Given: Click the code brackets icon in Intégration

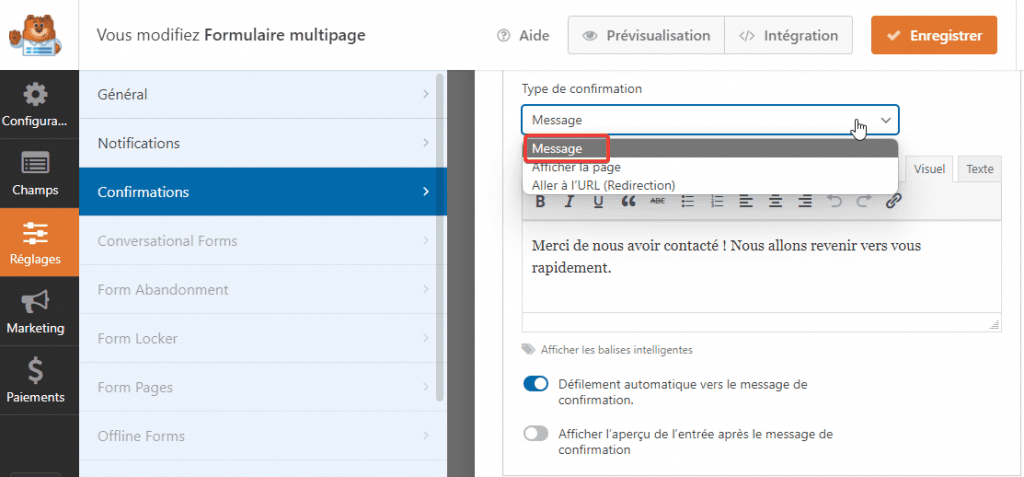Looking at the screenshot, I should coord(746,36).
